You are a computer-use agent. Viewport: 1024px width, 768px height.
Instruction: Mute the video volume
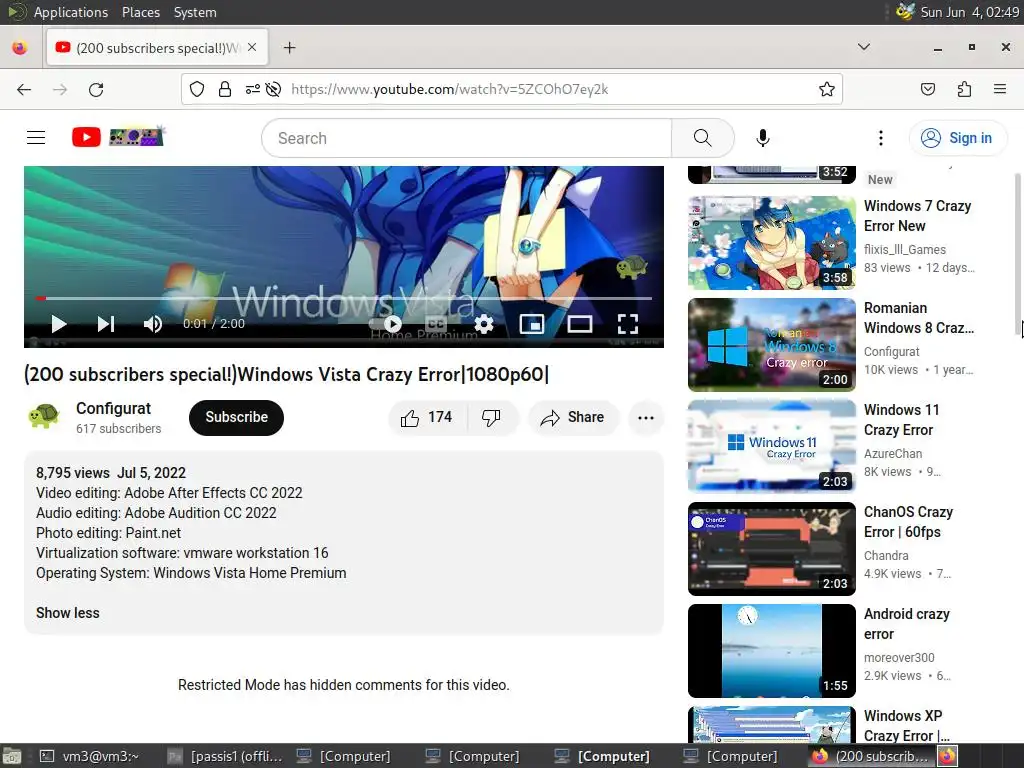pyautogui.click(x=153, y=324)
